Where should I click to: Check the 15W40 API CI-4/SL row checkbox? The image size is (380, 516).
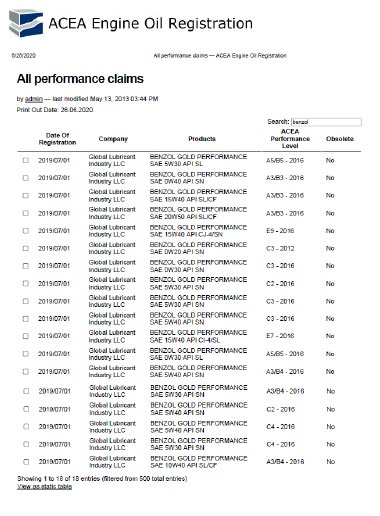pyautogui.click(x=26, y=336)
